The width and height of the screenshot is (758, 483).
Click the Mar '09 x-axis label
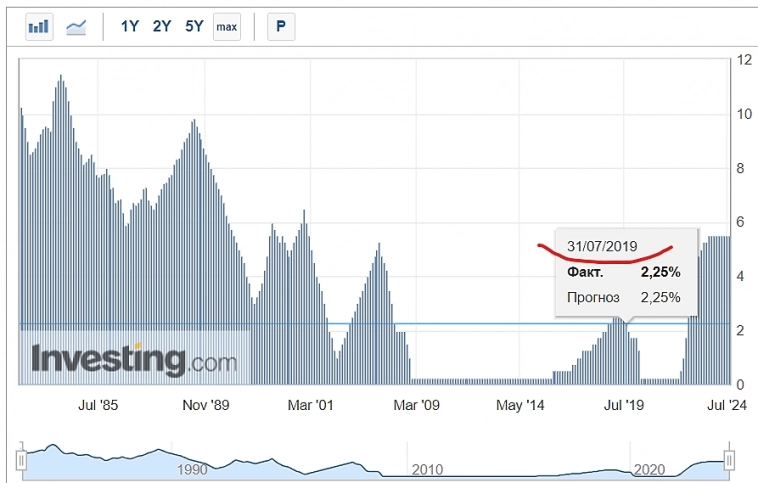click(416, 405)
